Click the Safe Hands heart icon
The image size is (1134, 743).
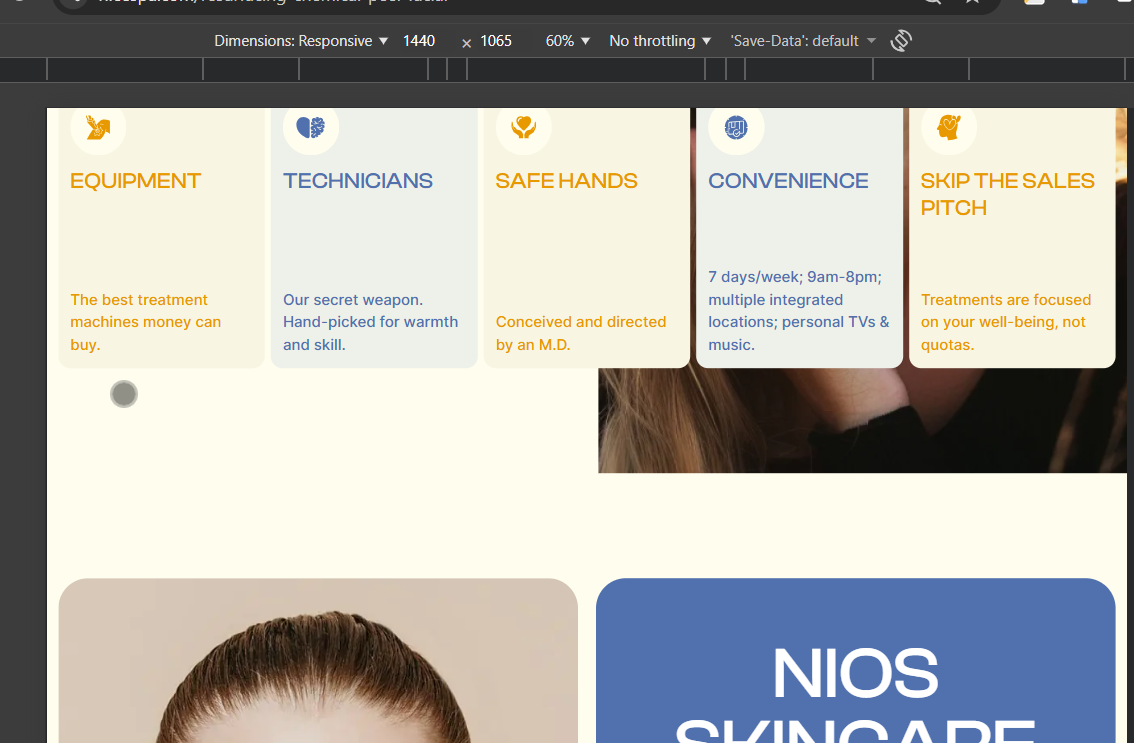(524, 127)
